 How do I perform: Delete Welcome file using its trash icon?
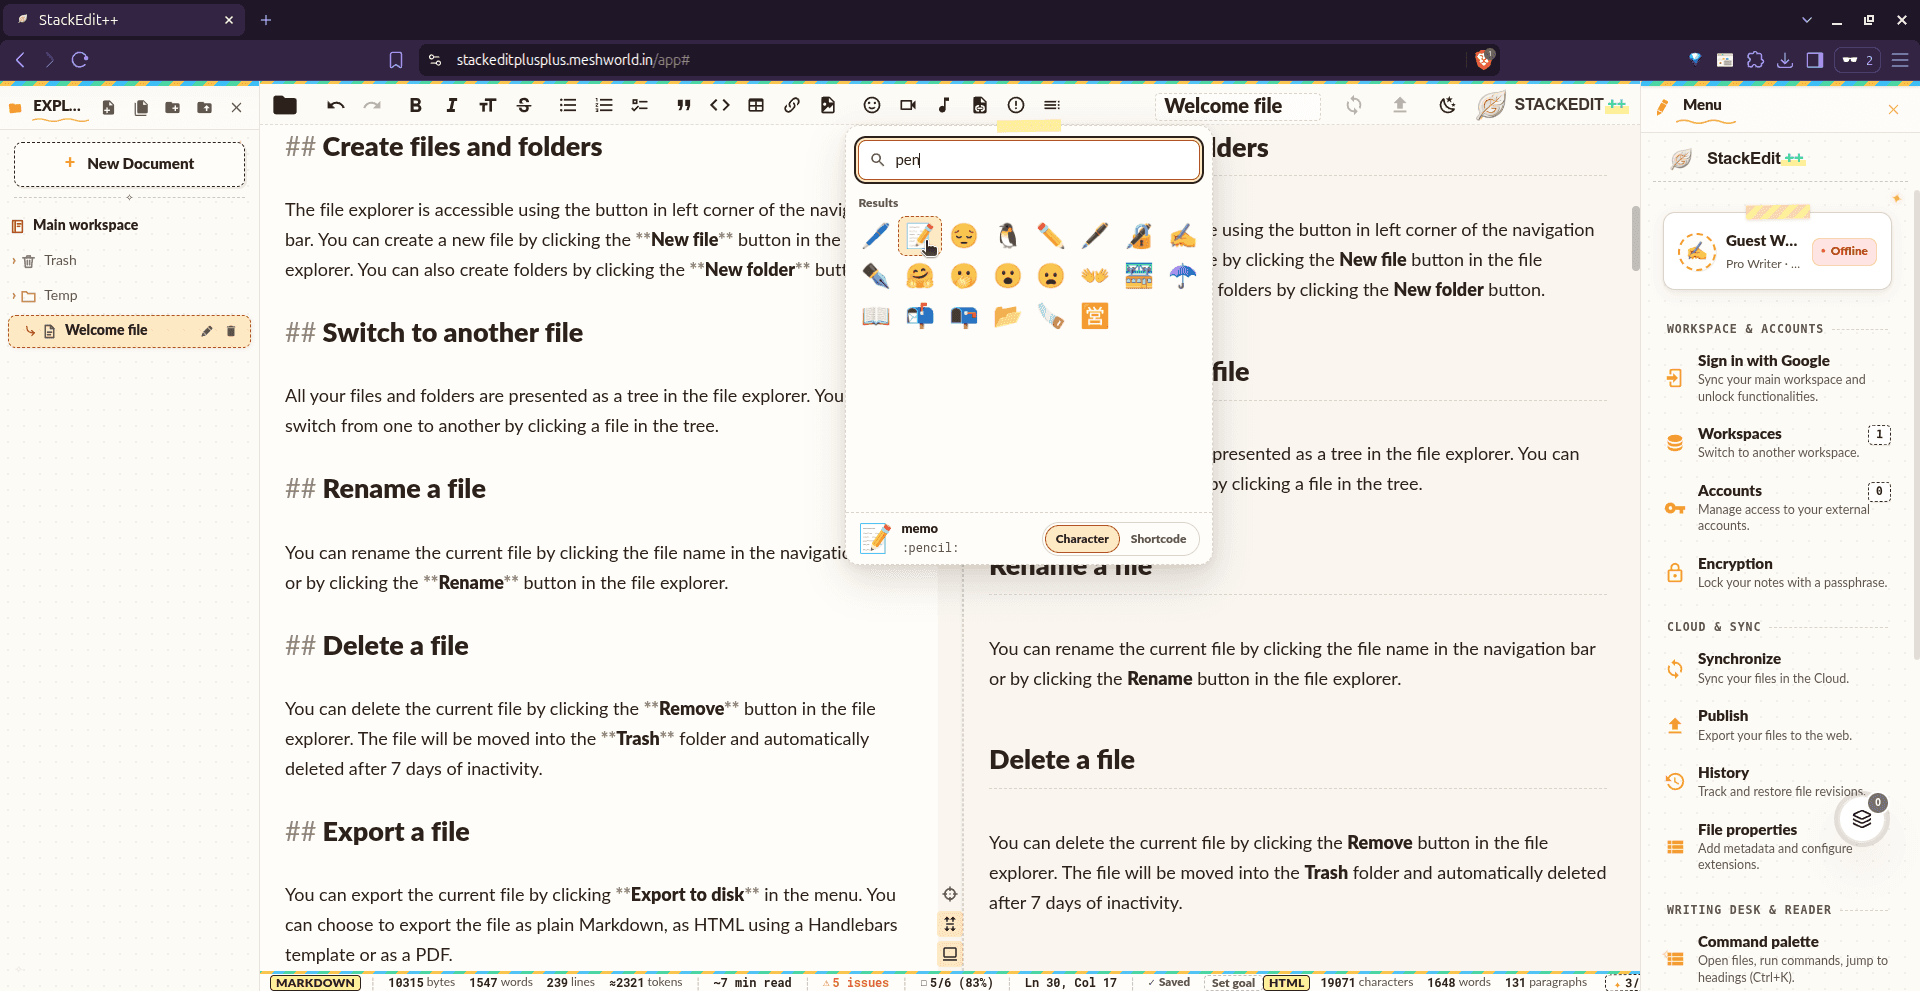(231, 331)
